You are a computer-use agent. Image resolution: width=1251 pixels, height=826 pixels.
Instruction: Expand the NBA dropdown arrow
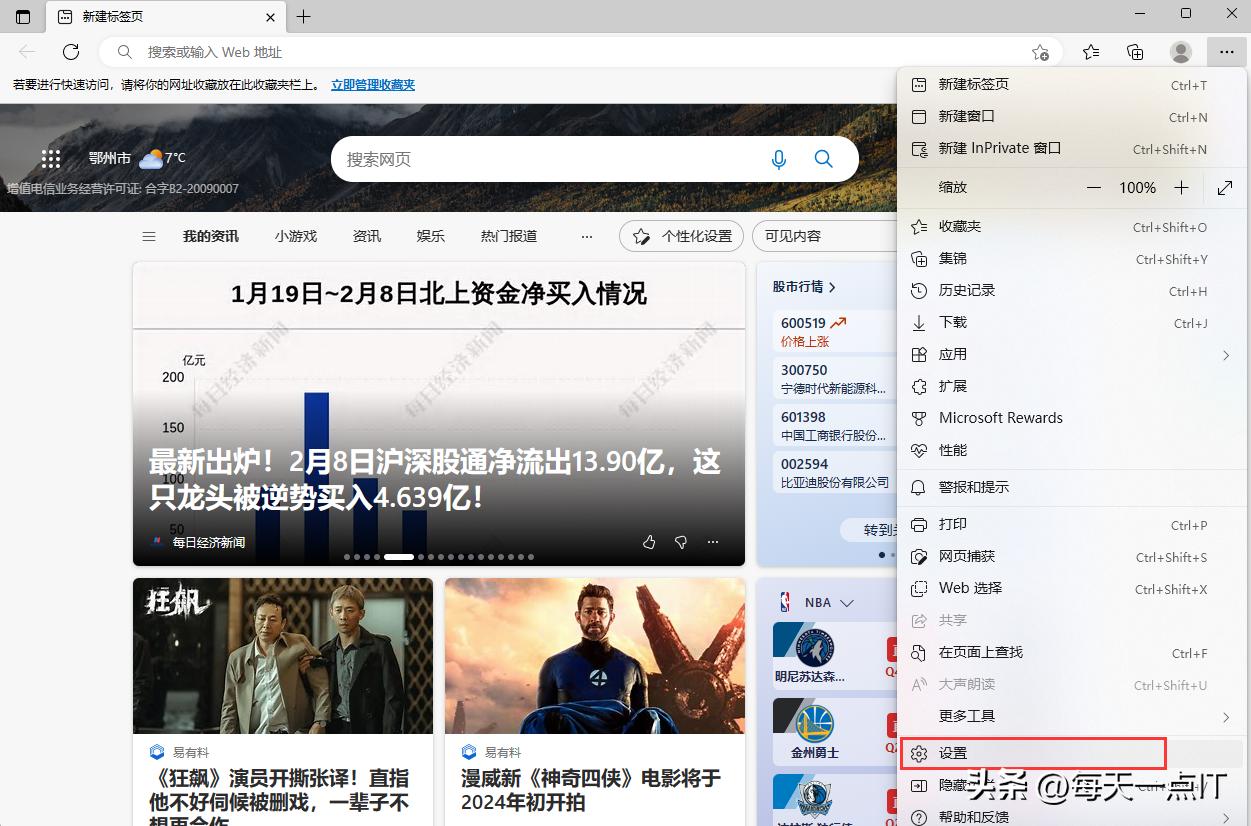[847, 602]
